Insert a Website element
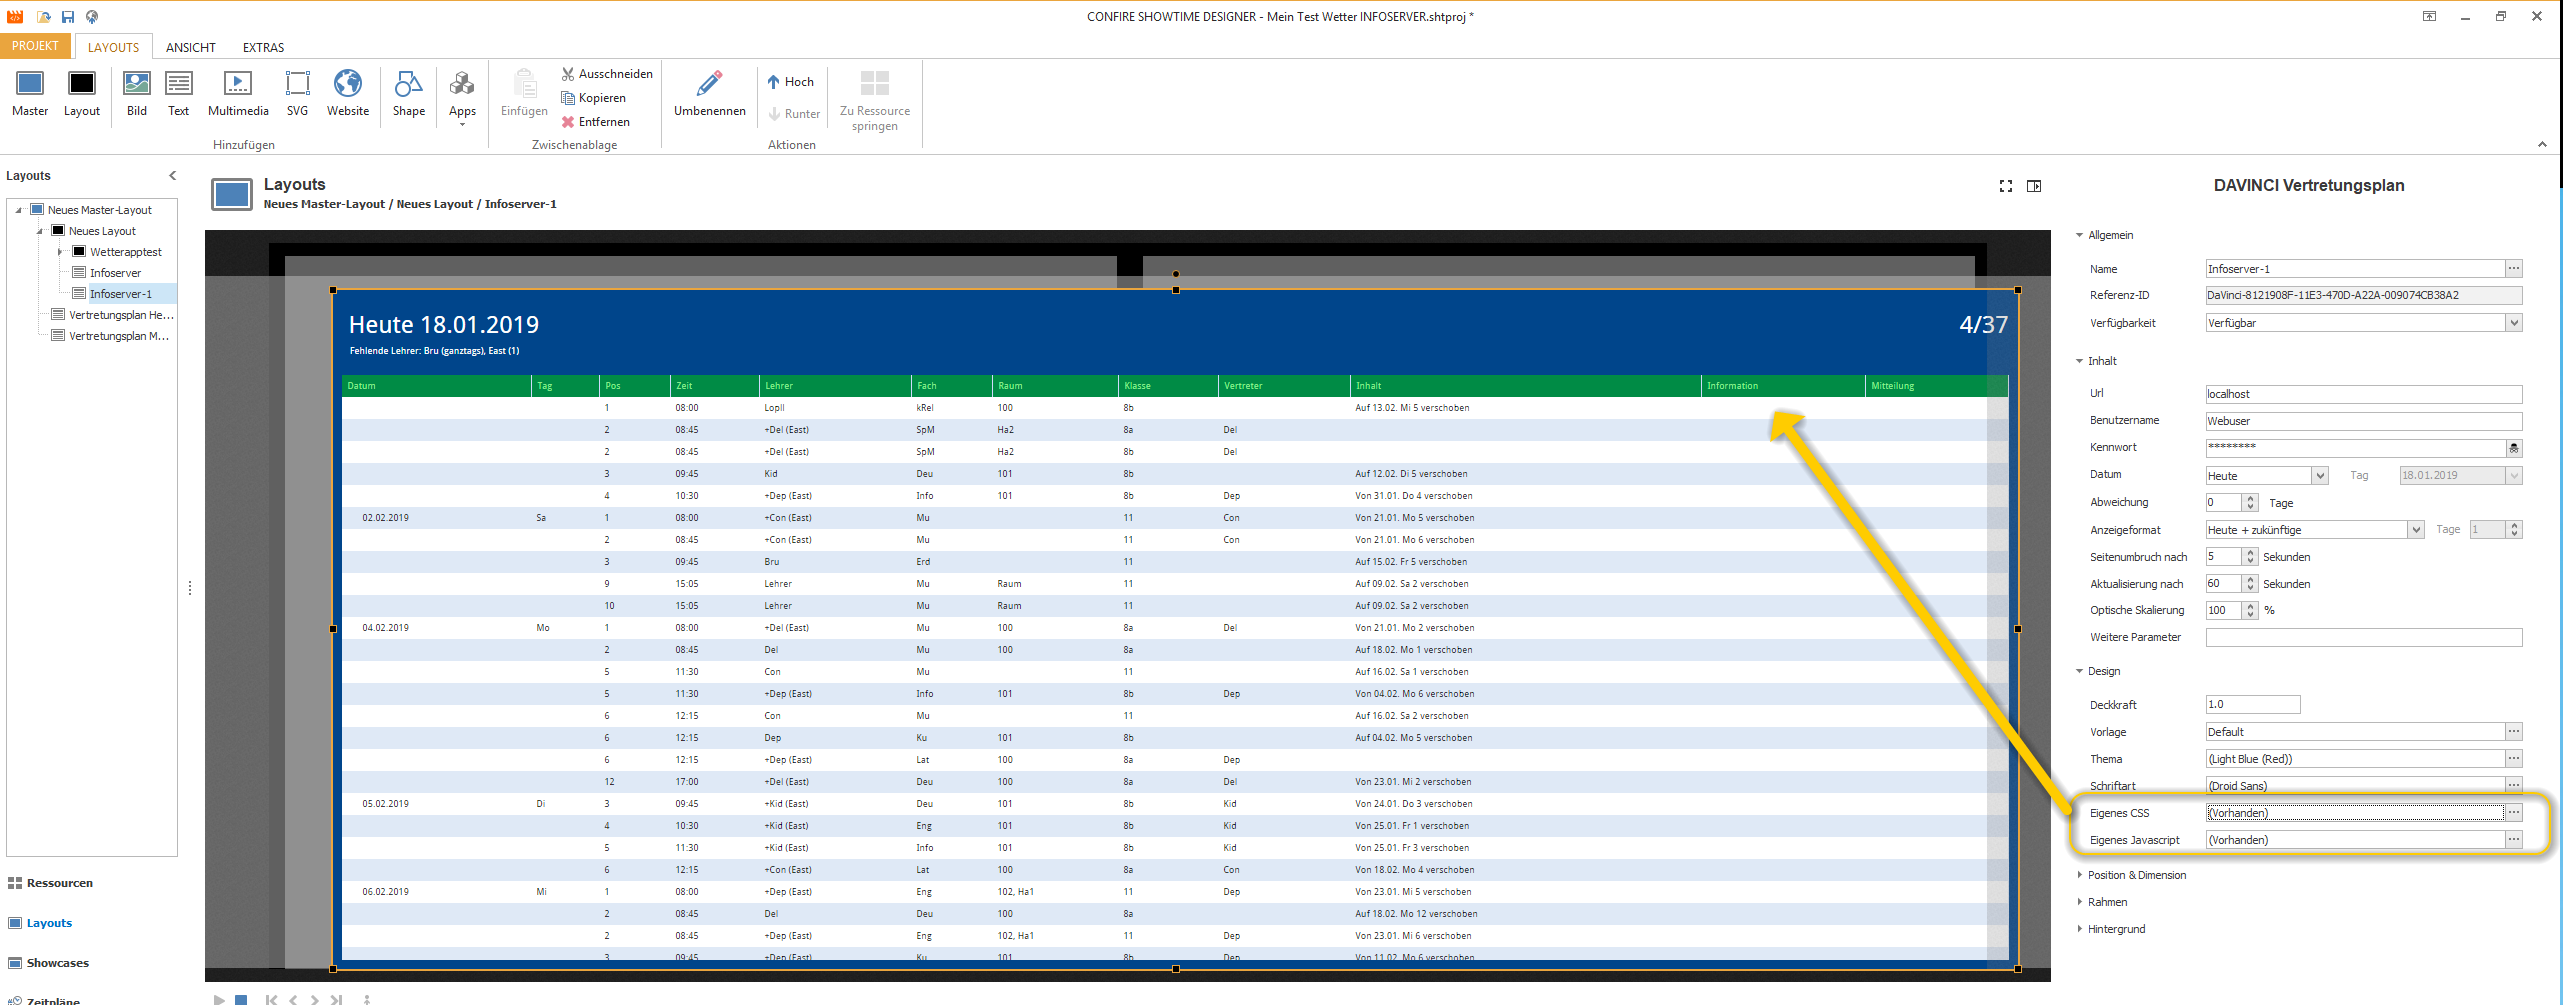The image size is (2563, 1005). pyautogui.click(x=347, y=94)
